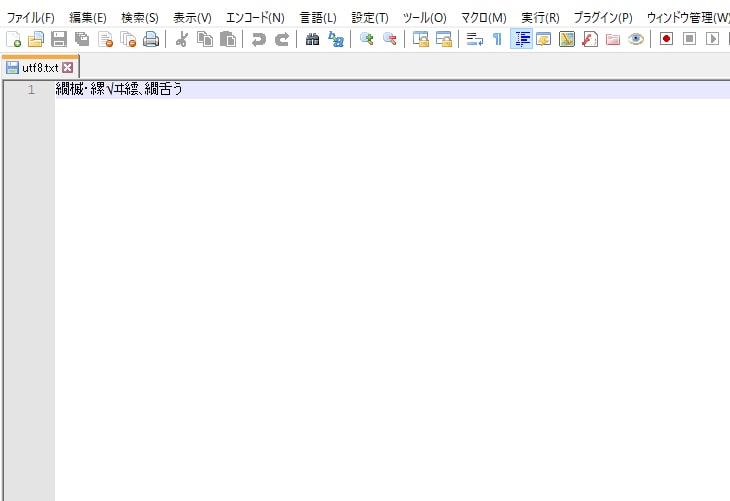Open the 設定(T) menu
The image size is (730, 501).
tap(370, 18)
